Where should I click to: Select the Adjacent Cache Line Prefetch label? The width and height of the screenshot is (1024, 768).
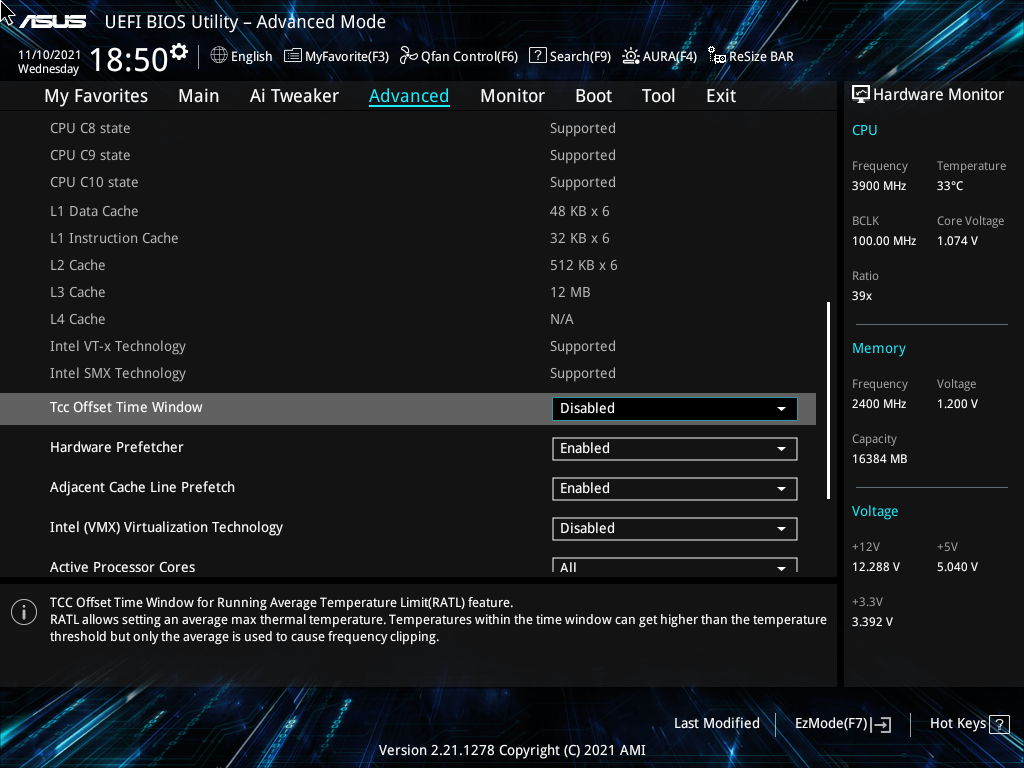pos(142,487)
